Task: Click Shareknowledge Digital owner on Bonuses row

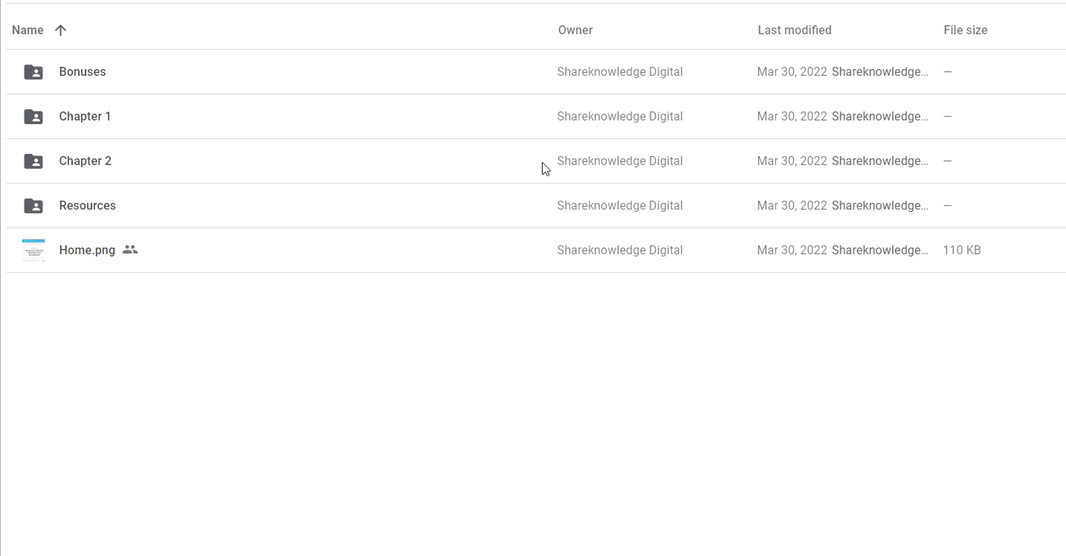Action: click(x=620, y=71)
